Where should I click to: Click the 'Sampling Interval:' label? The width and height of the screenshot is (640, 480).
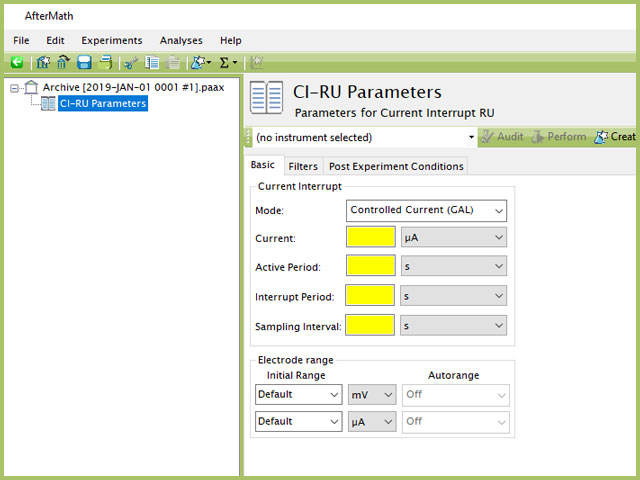coord(298,327)
